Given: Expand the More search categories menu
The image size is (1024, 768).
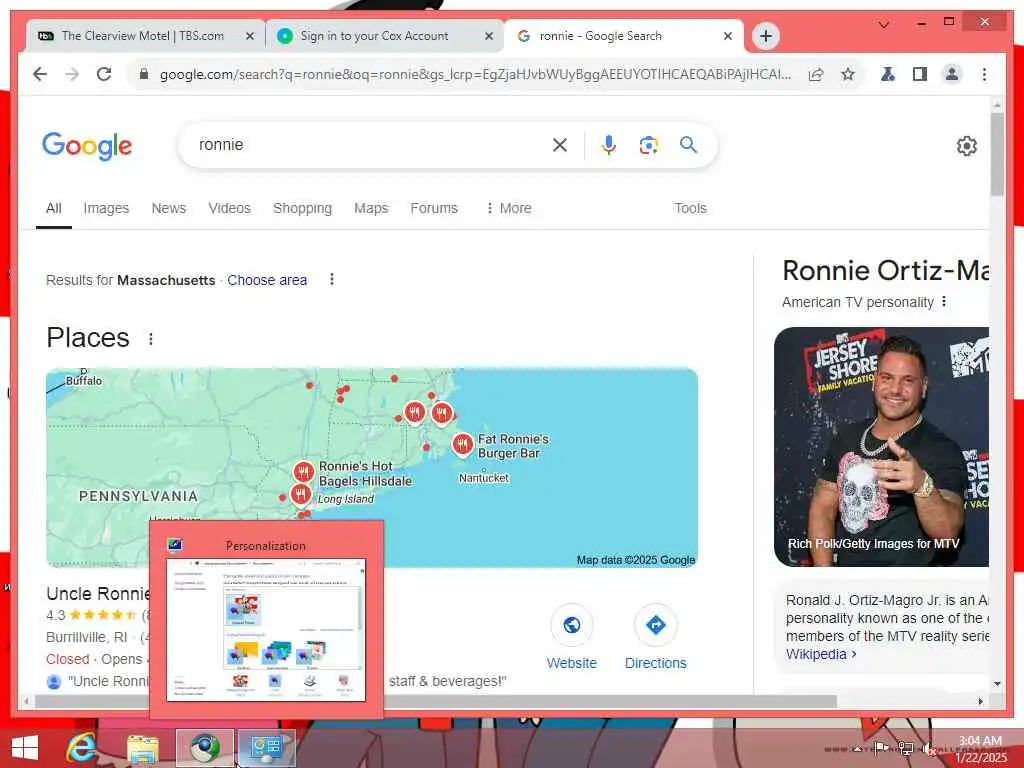Looking at the screenshot, I should pos(509,208).
